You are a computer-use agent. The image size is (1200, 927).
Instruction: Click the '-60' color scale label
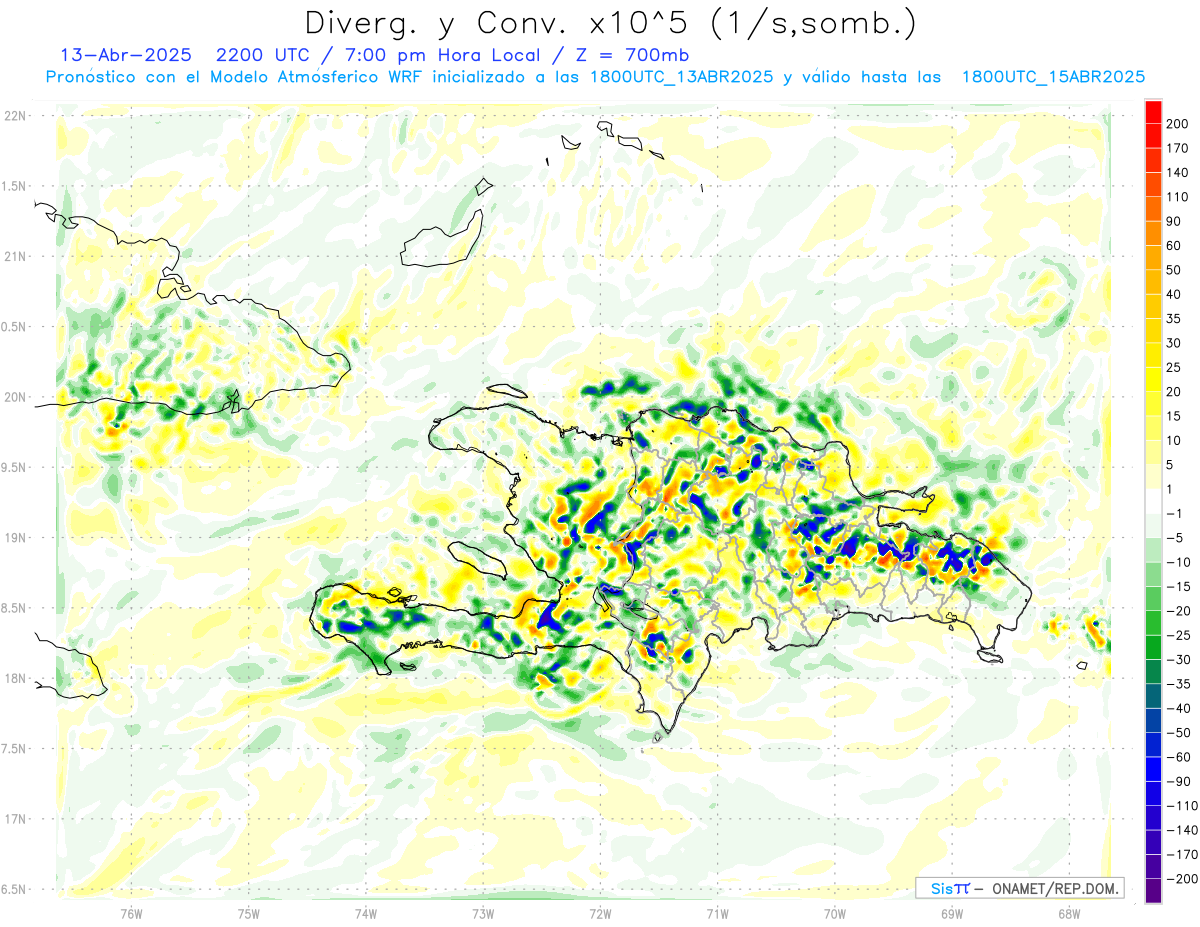coord(1179,757)
